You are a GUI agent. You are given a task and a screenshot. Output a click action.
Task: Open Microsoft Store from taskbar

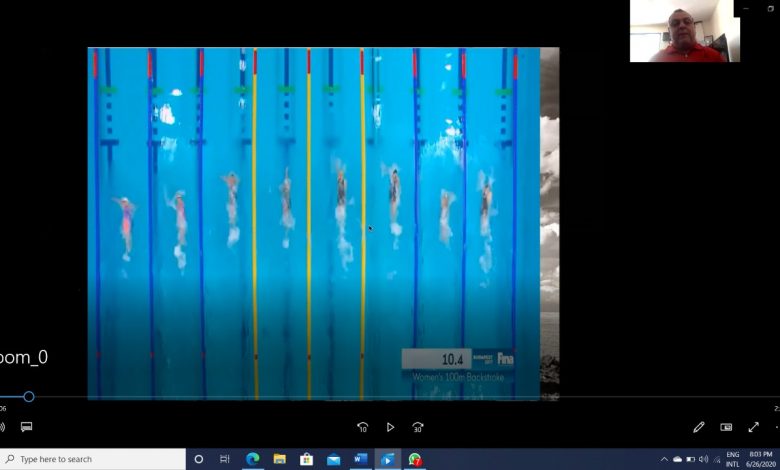306,459
